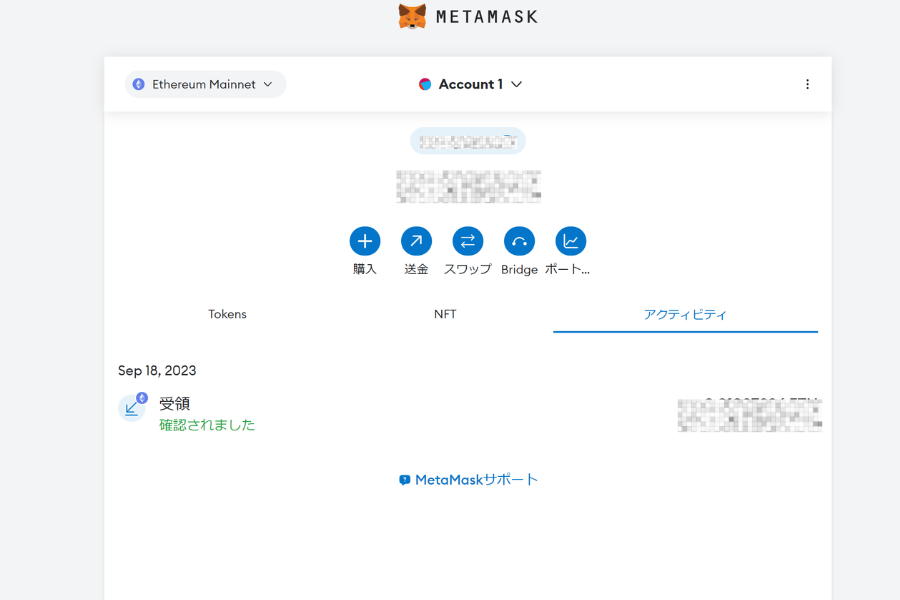Open the Bridge icon button
Image resolution: width=900 pixels, height=600 pixels.
pos(519,241)
